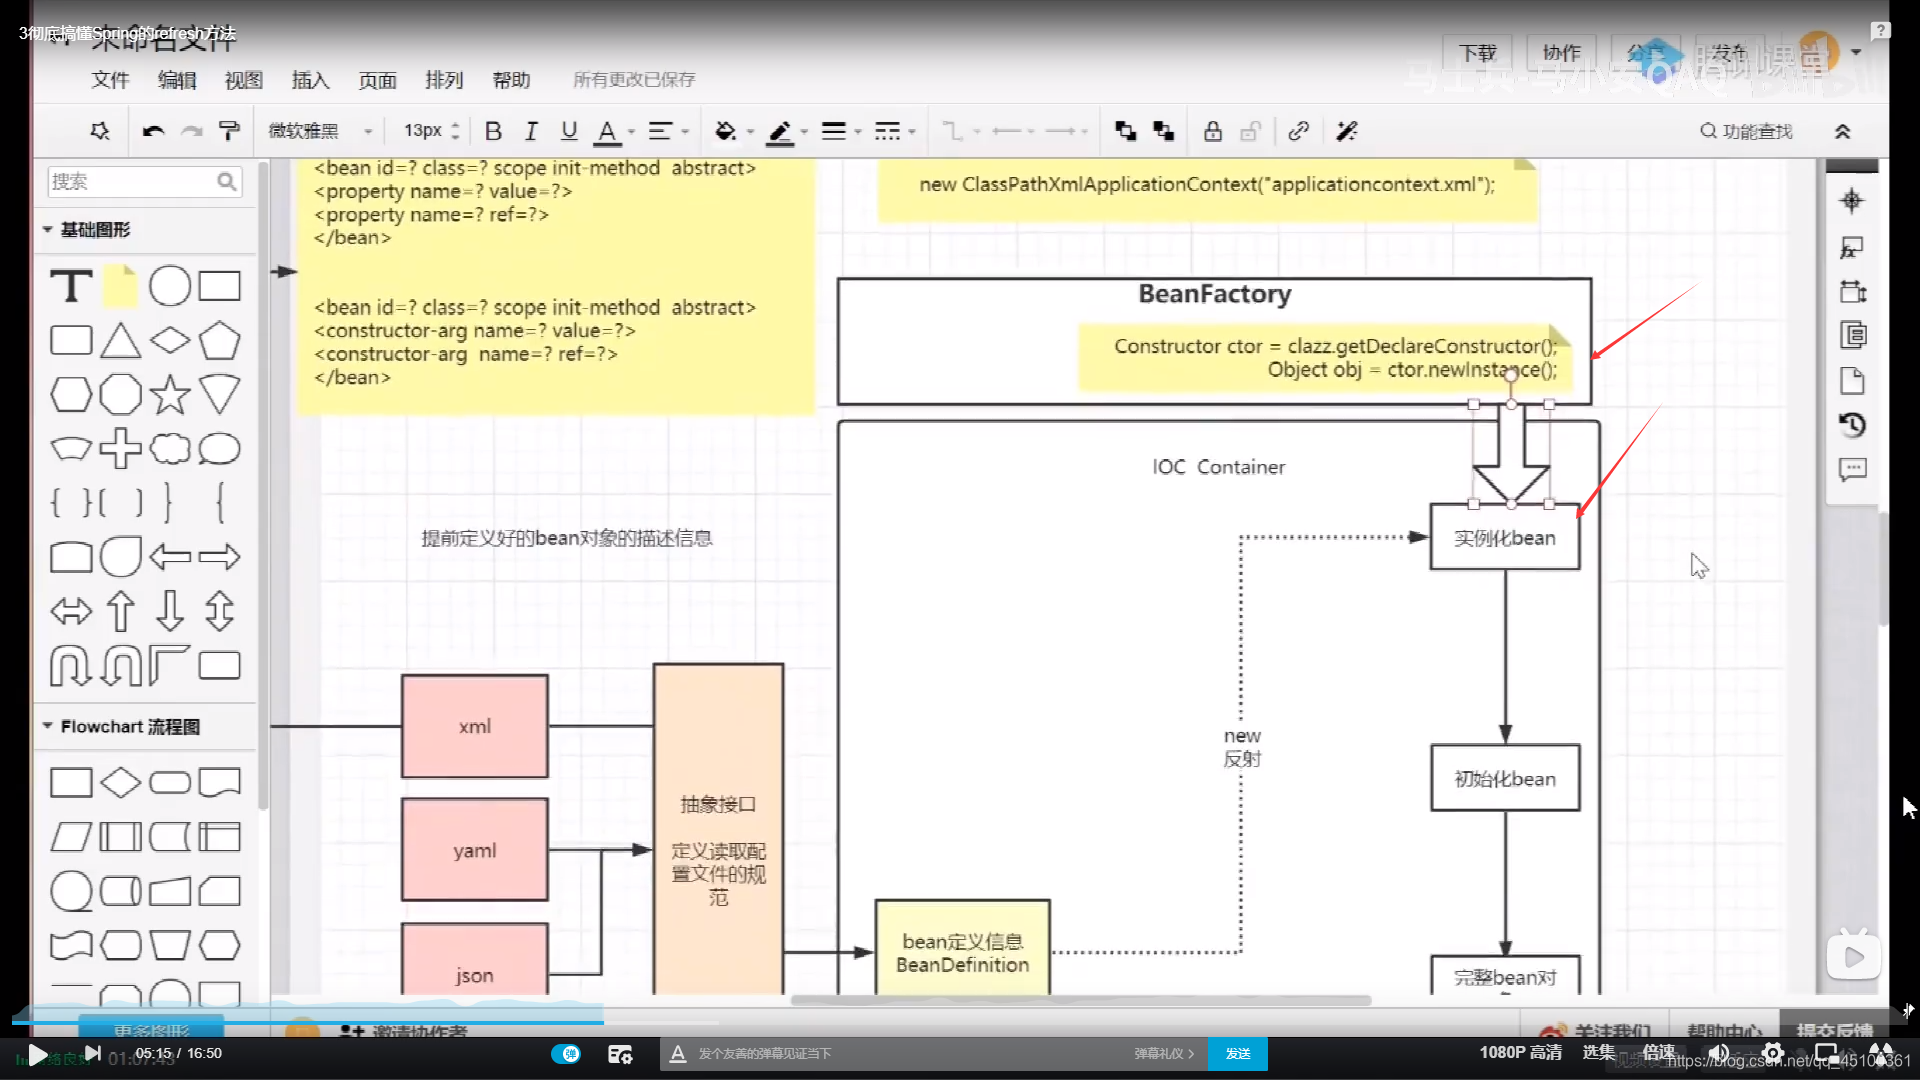This screenshot has height=1080, width=1920.
Task: Select the flowchart diamond decision shape
Action: 120,782
